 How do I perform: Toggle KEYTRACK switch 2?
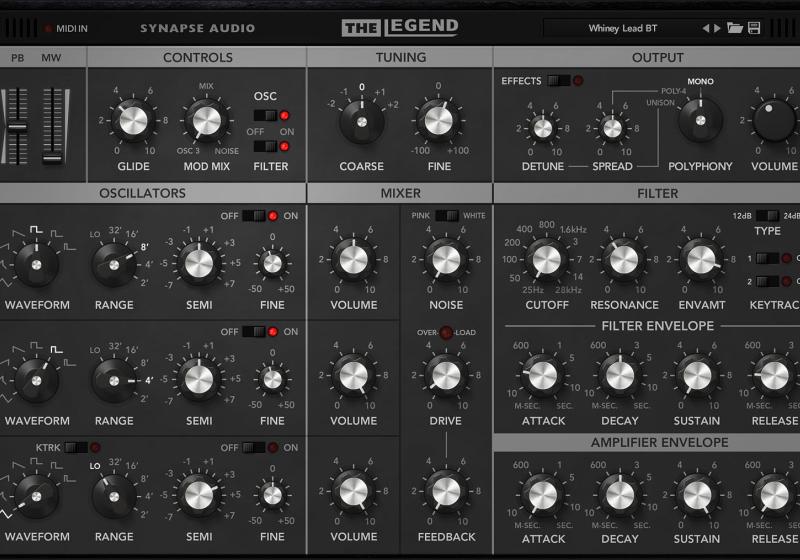coord(767,281)
